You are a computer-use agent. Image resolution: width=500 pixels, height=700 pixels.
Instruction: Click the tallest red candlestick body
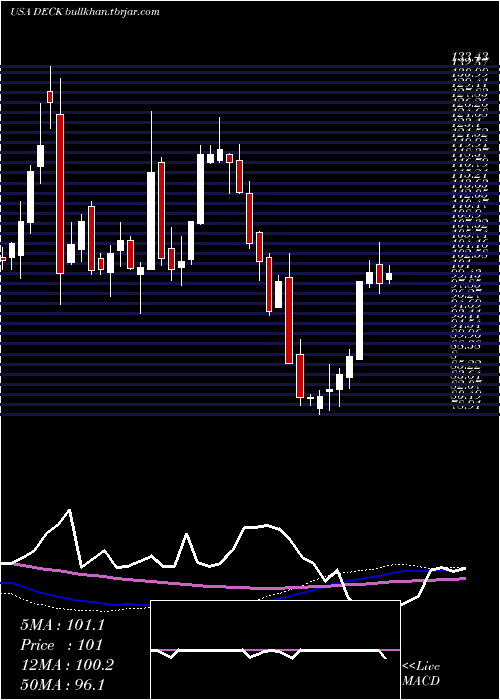(60, 194)
